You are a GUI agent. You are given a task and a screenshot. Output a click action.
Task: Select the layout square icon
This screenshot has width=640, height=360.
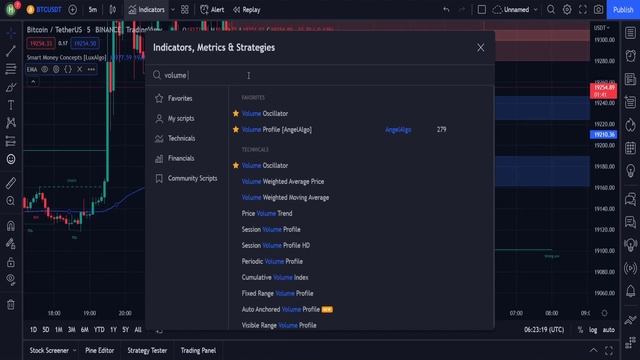coord(482,10)
